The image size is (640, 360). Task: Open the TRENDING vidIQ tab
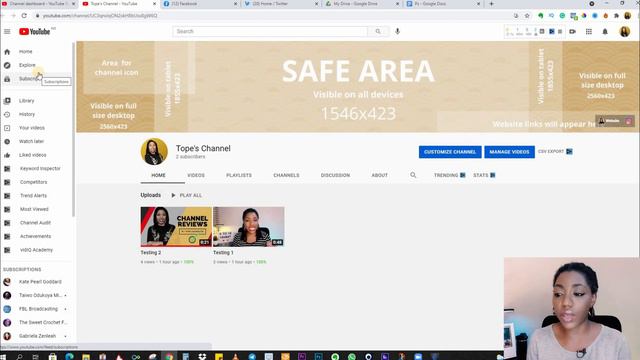tap(449, 175)
